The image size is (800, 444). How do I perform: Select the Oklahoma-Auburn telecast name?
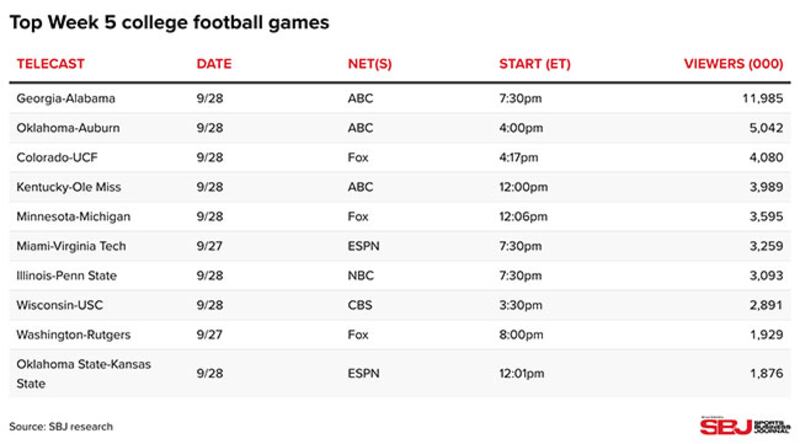click(x=67, y=128)
